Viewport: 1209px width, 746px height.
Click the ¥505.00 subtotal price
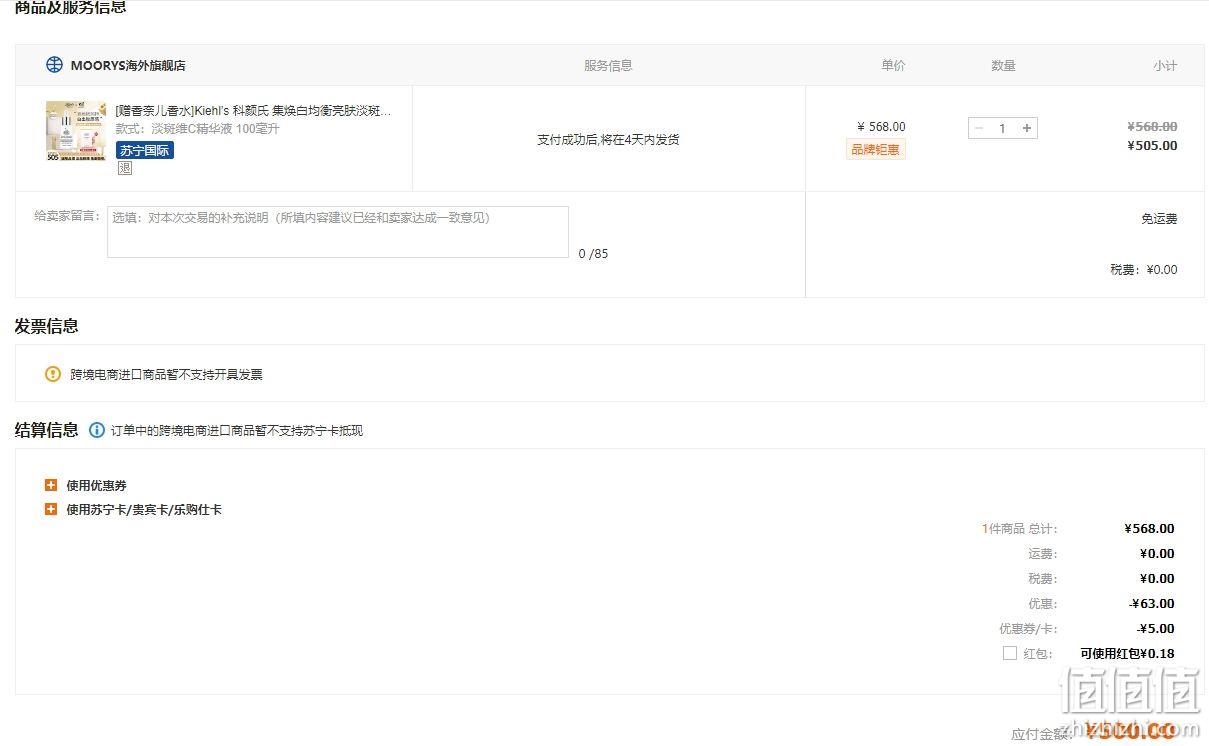pos(1152,146)
